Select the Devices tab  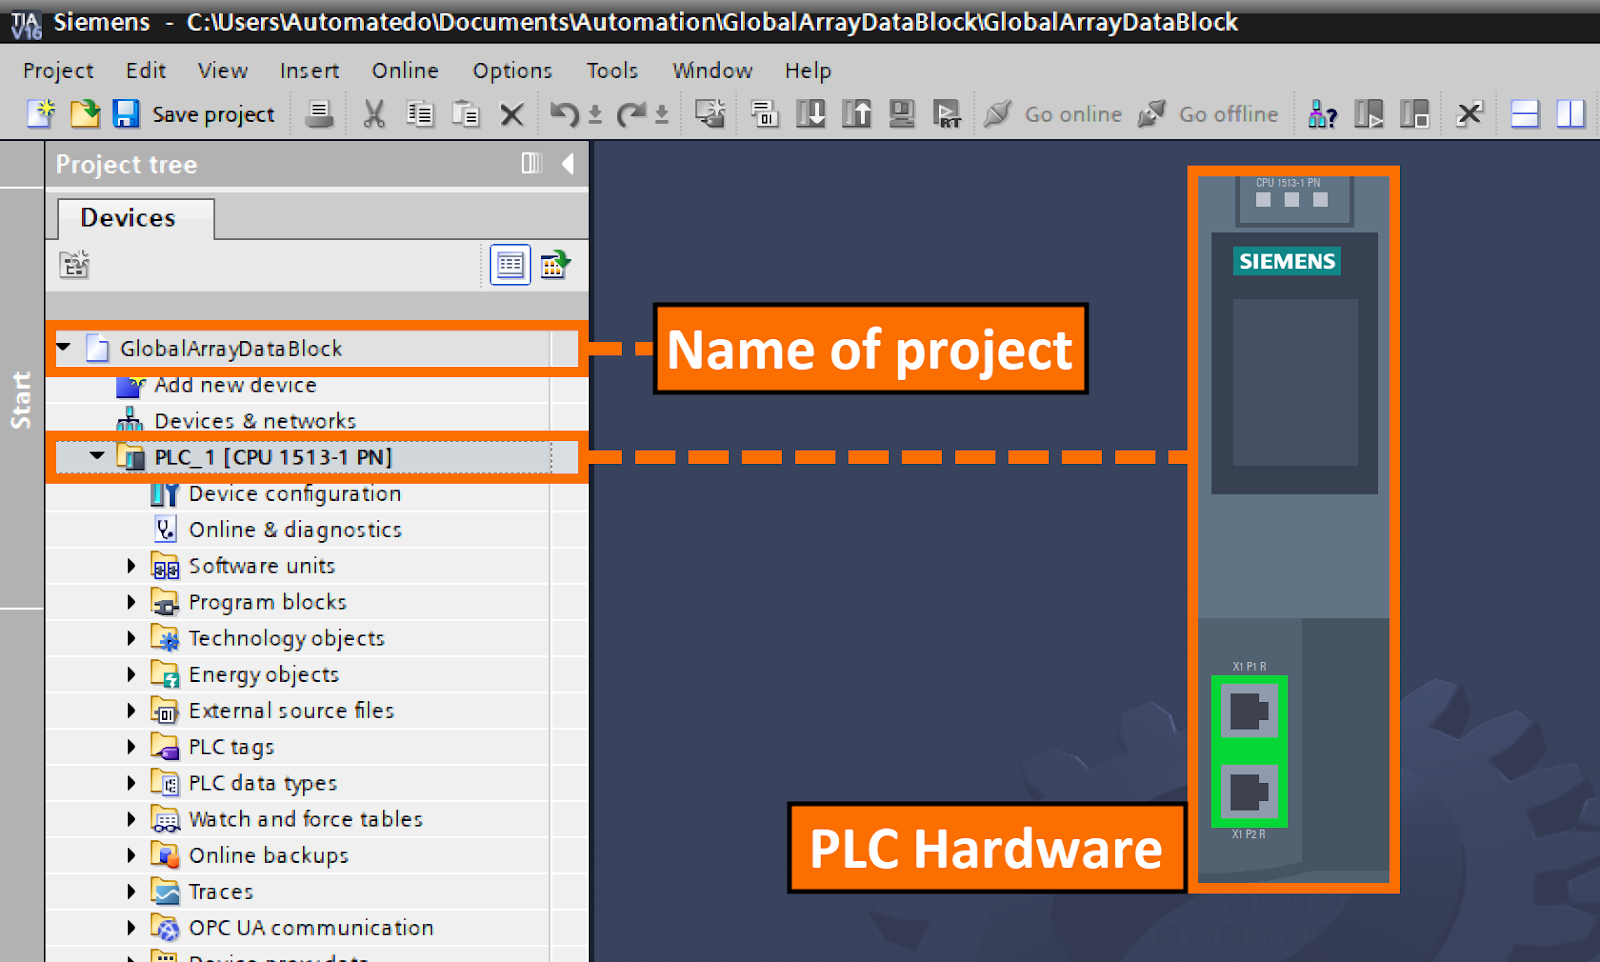(x=135, y=218)
